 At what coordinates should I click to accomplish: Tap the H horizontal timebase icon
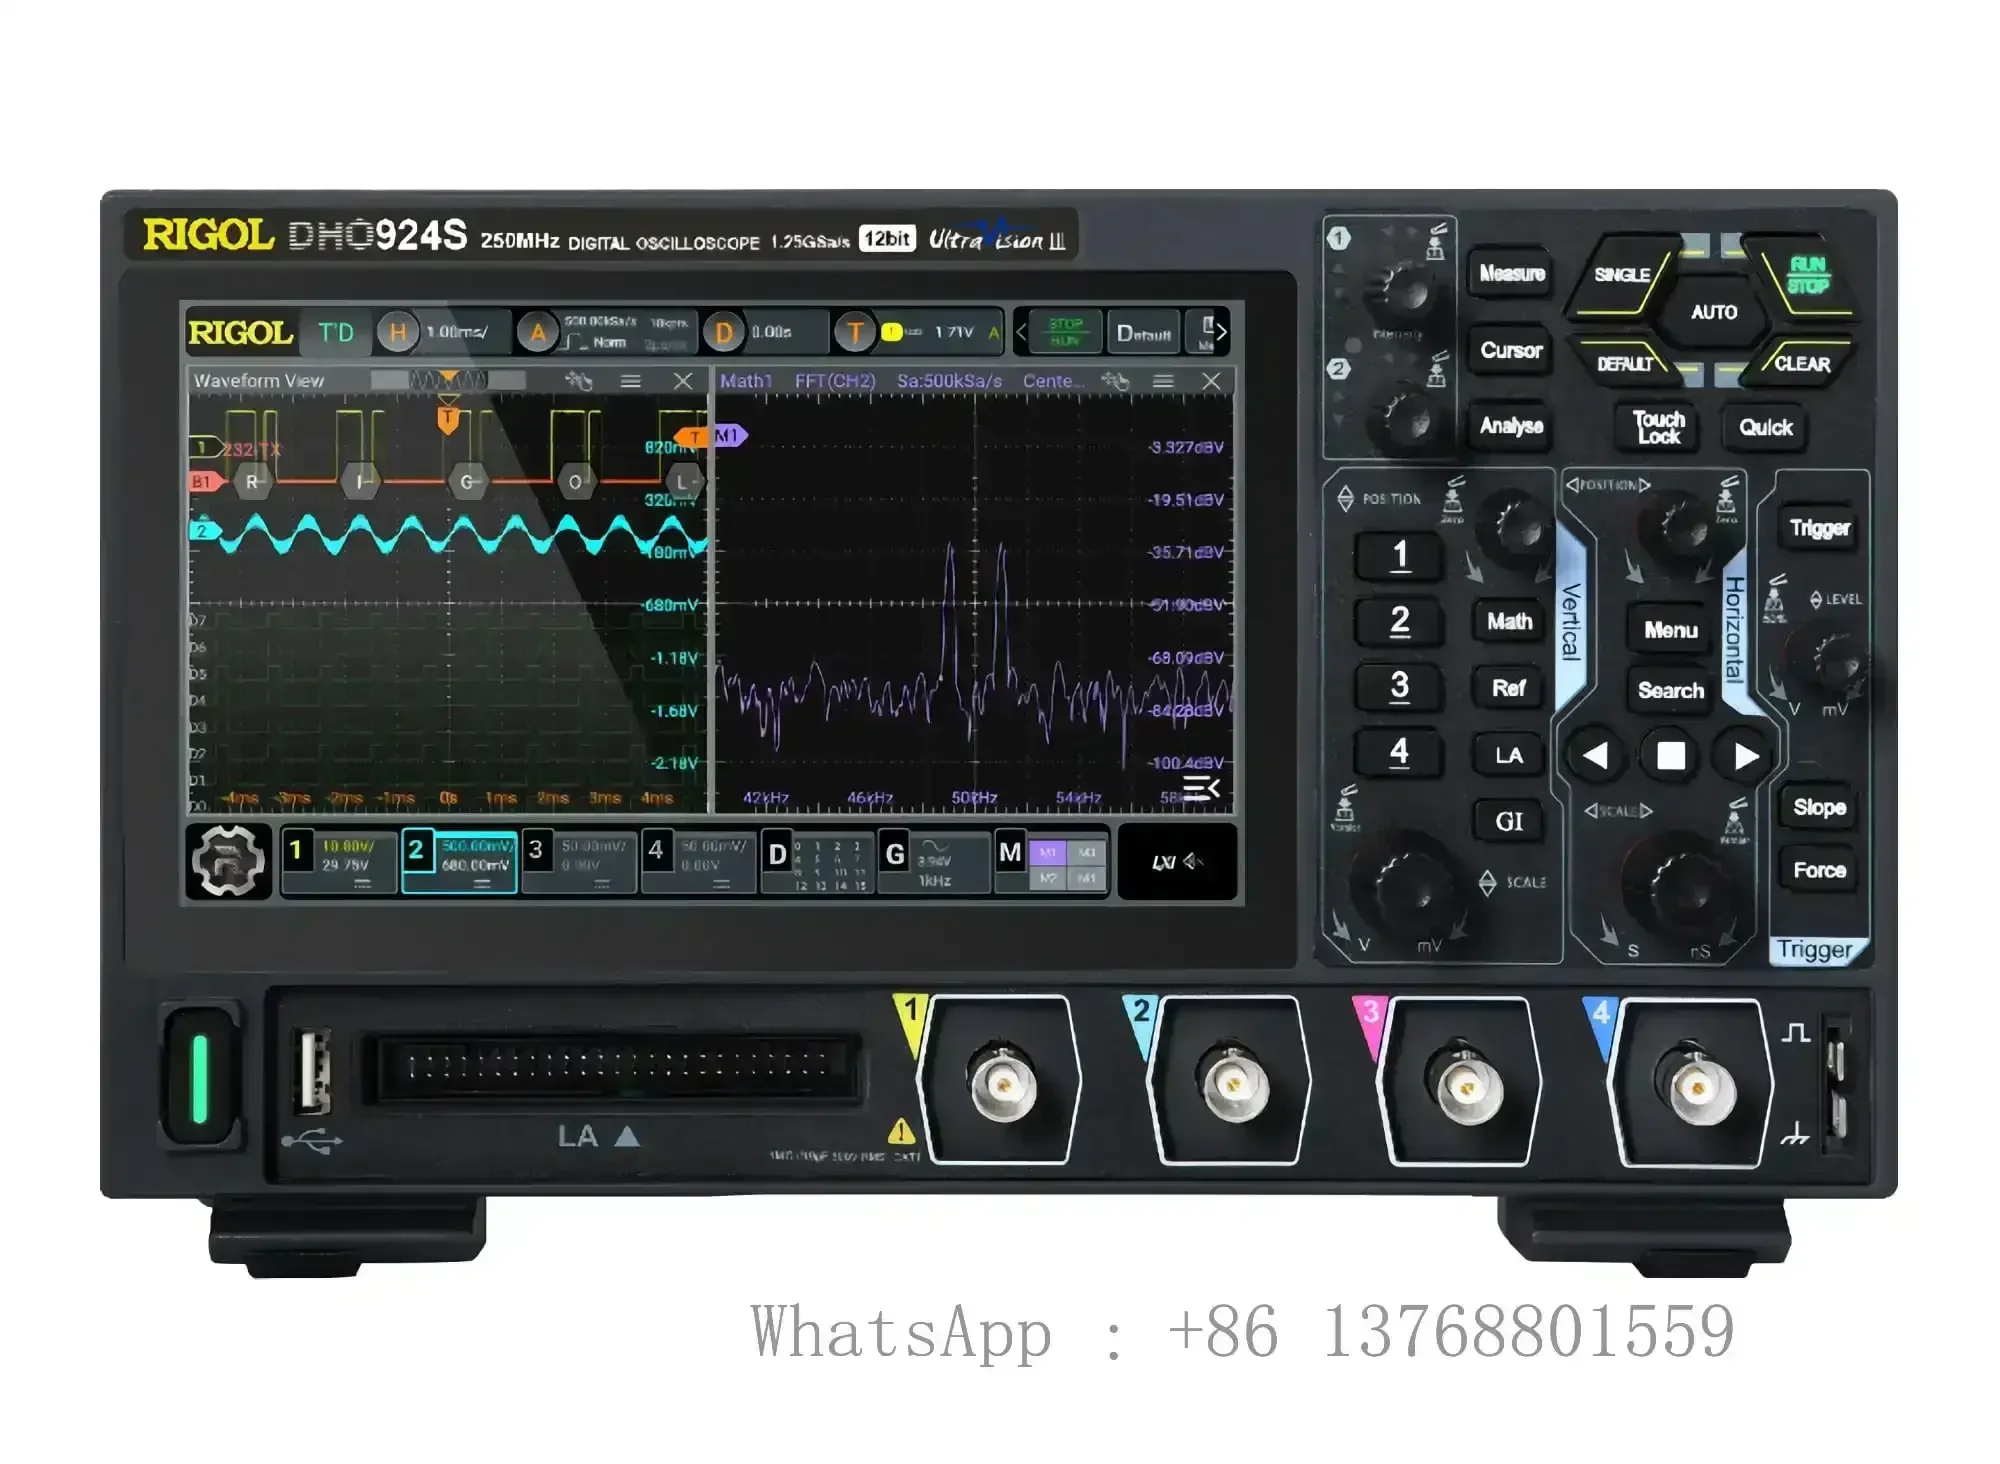[398, 332]
